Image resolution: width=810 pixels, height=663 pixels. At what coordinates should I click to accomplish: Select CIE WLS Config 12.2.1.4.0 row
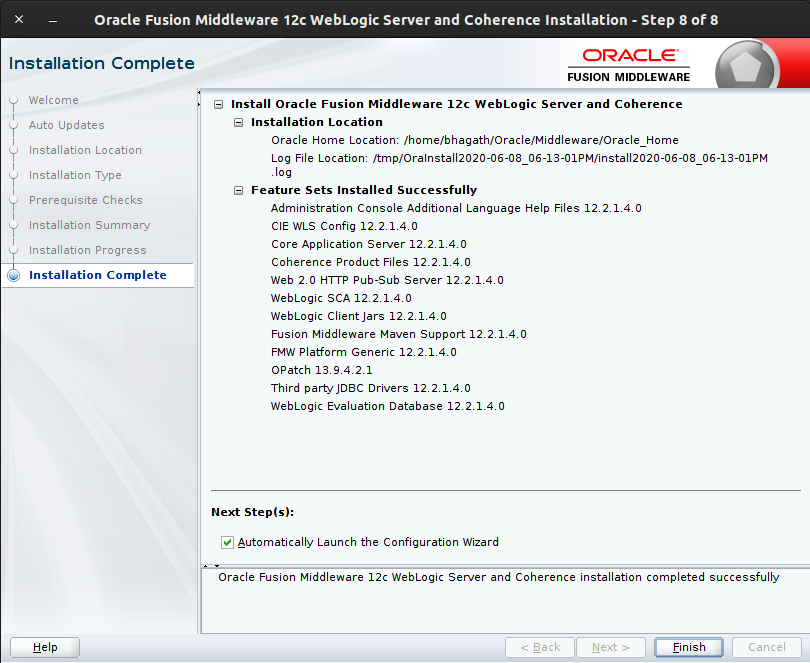[x=345, y=226]
